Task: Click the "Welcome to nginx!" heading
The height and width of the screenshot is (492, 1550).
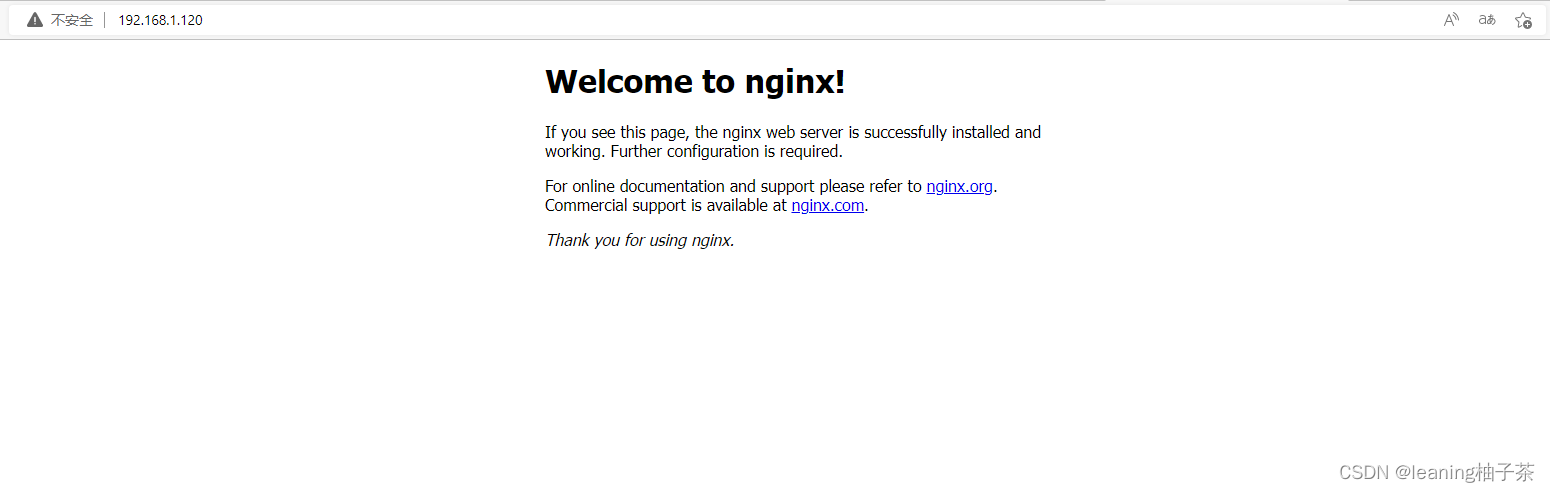Action: coord(695,82)
